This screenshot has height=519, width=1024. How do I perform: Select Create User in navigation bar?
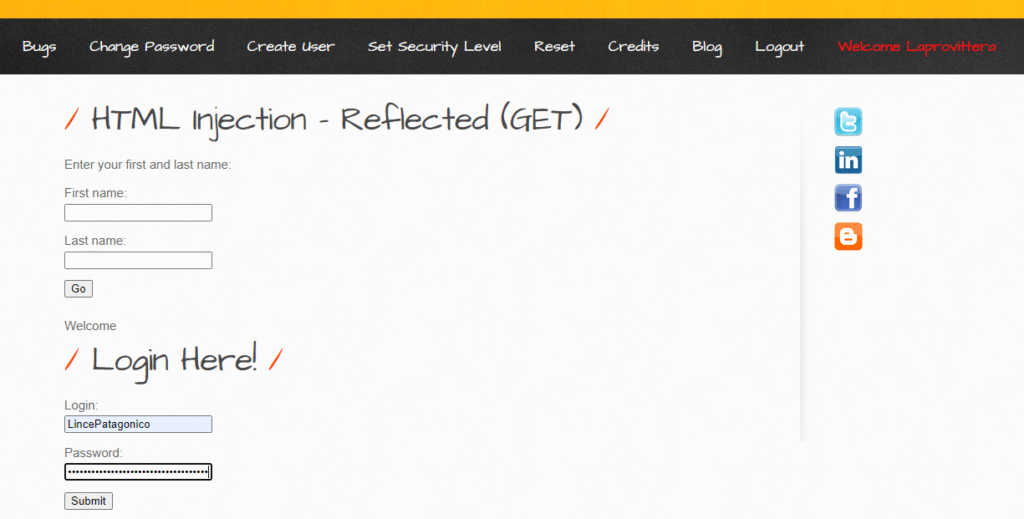[290, 47]
